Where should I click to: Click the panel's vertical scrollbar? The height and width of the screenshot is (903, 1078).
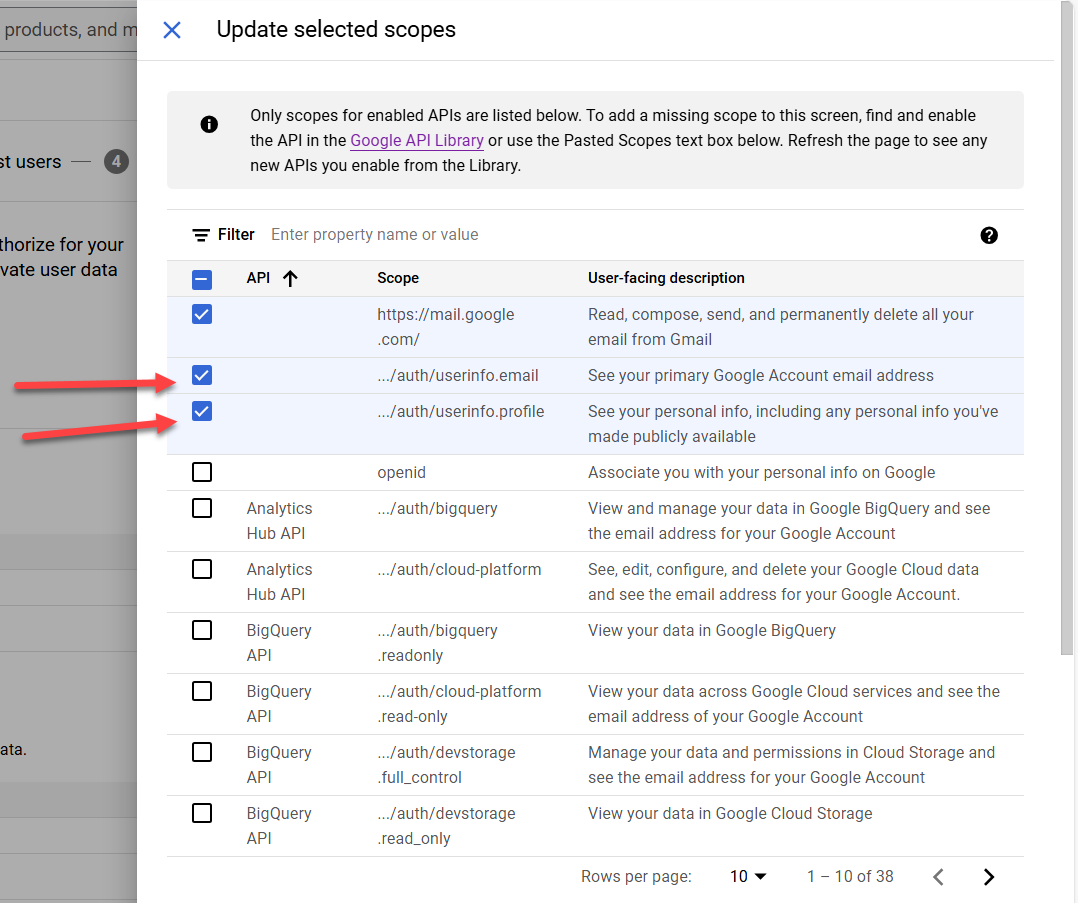pos(1067,330)
